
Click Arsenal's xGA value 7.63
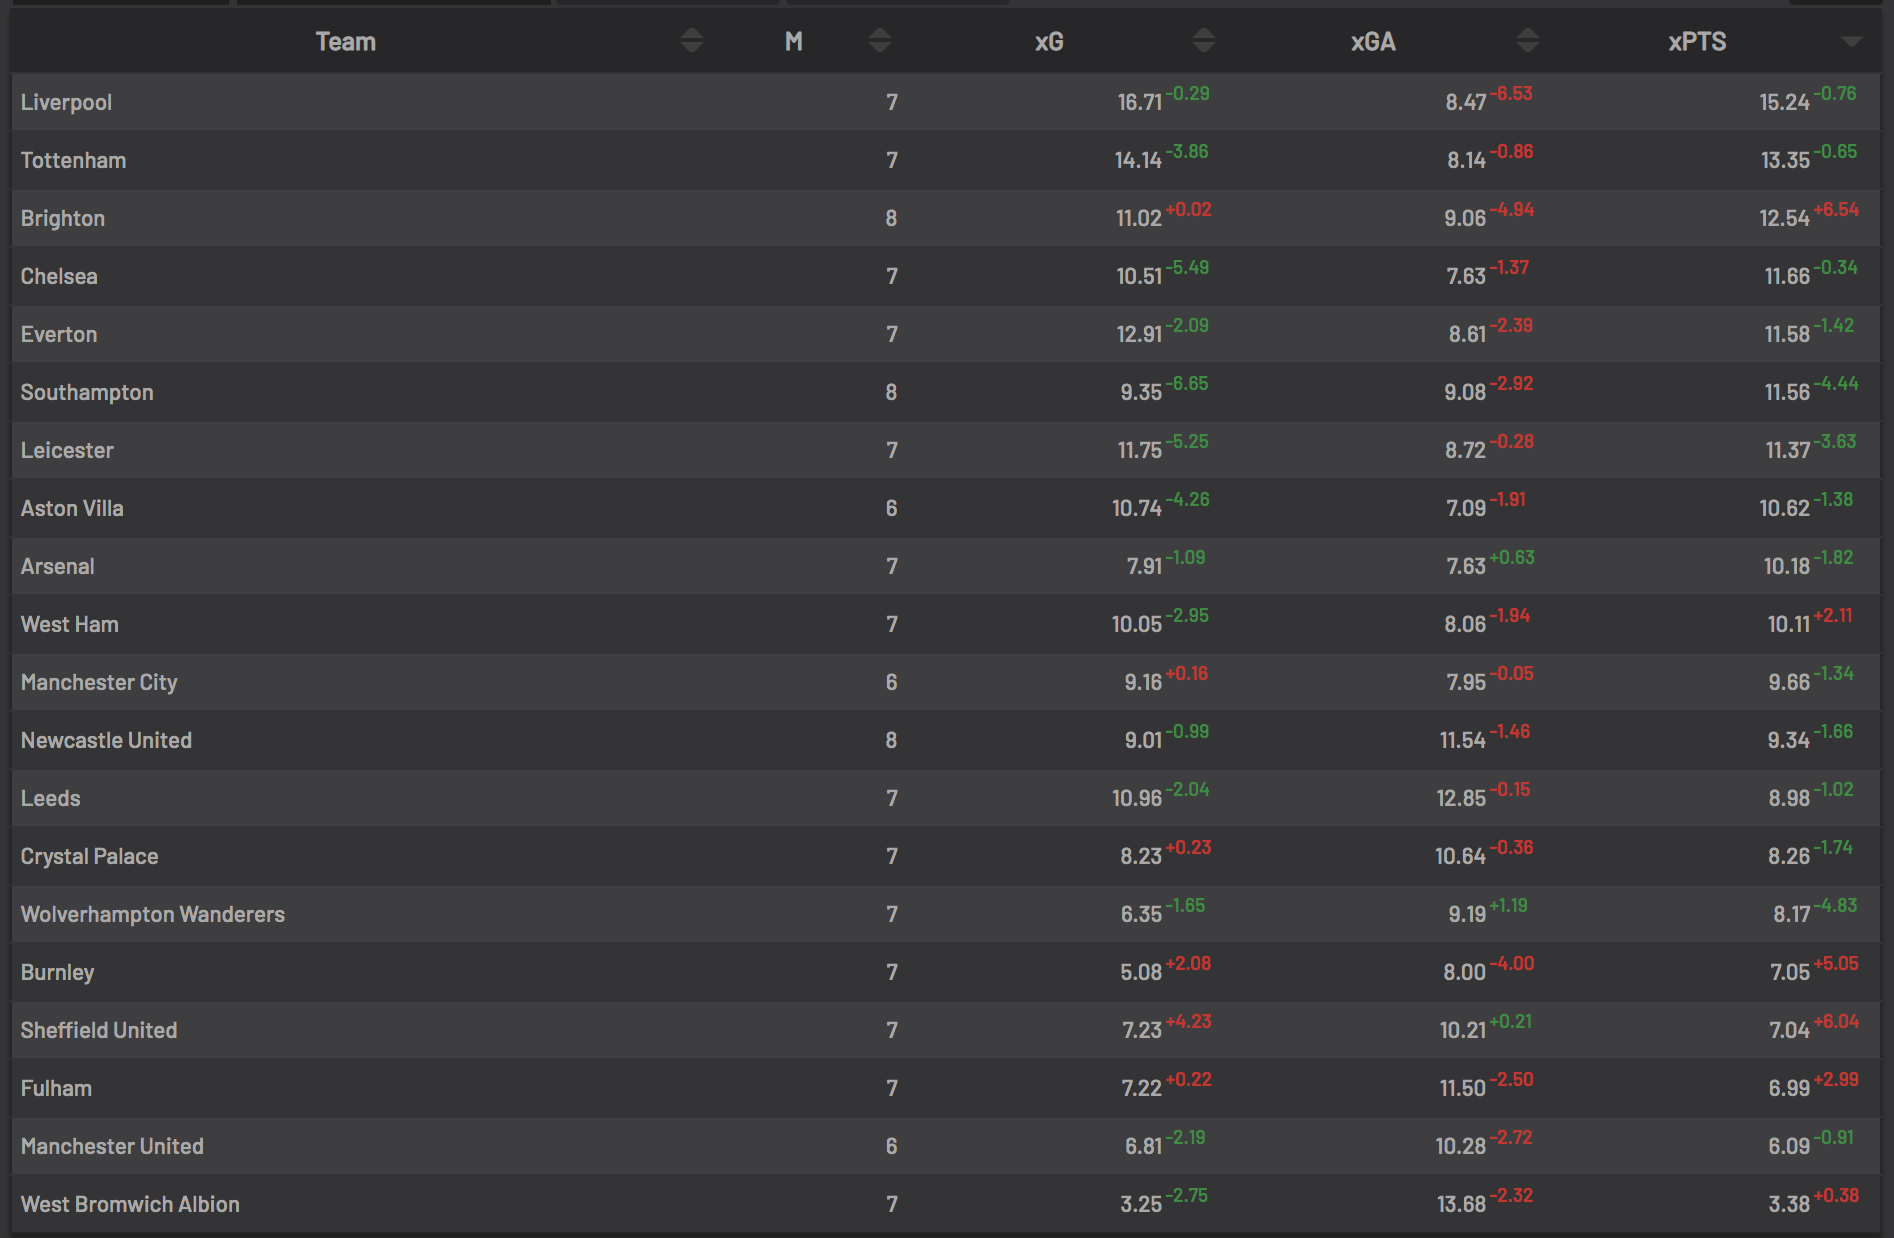[x=1465, y=567]
